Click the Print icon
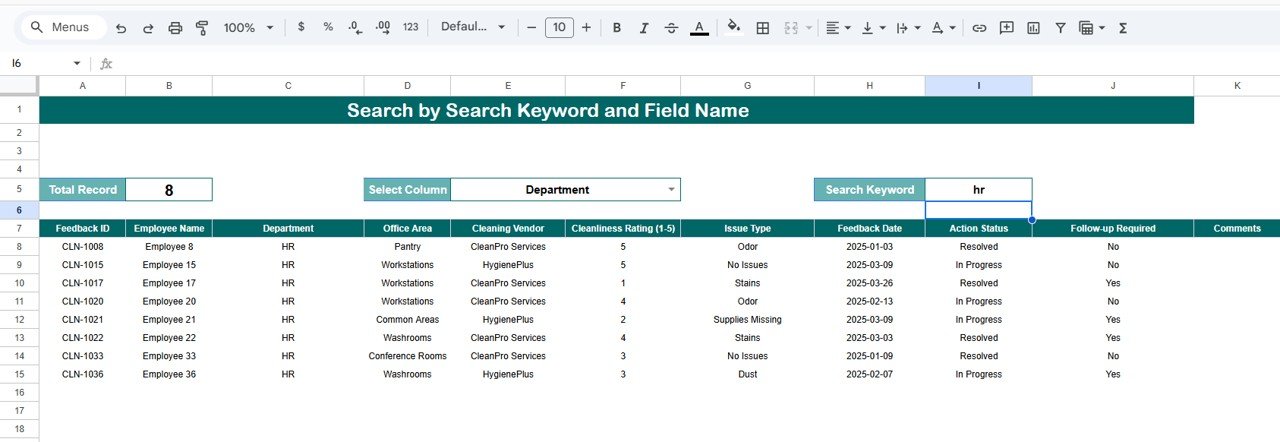 (x=175, y=28)
